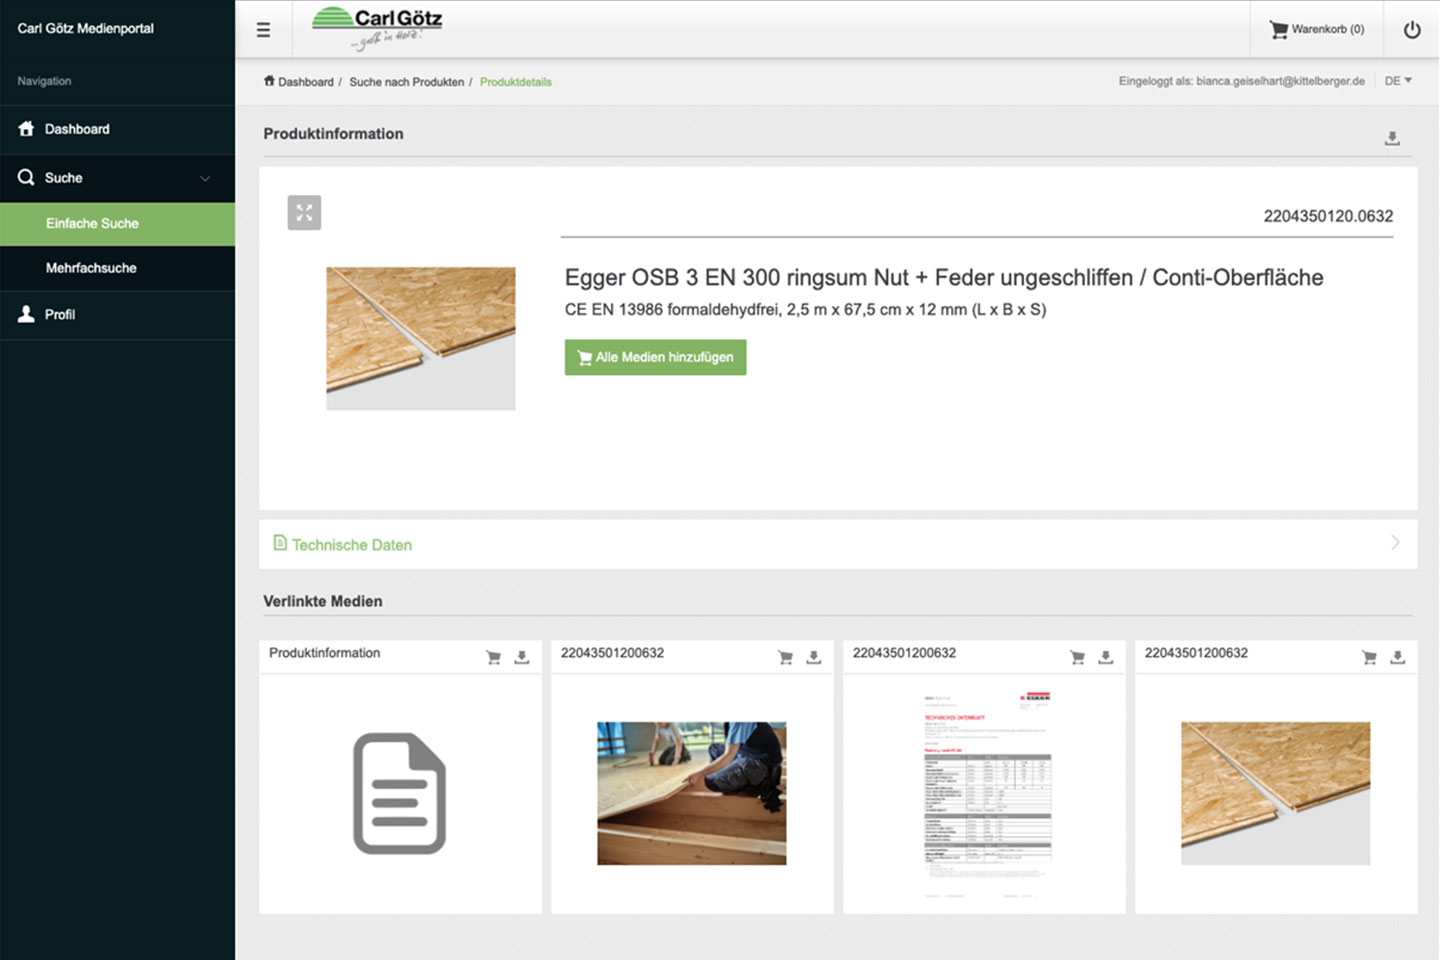Add datasheet PDF card to cart
1440x960 pixels.
[x=1077, y=657]
